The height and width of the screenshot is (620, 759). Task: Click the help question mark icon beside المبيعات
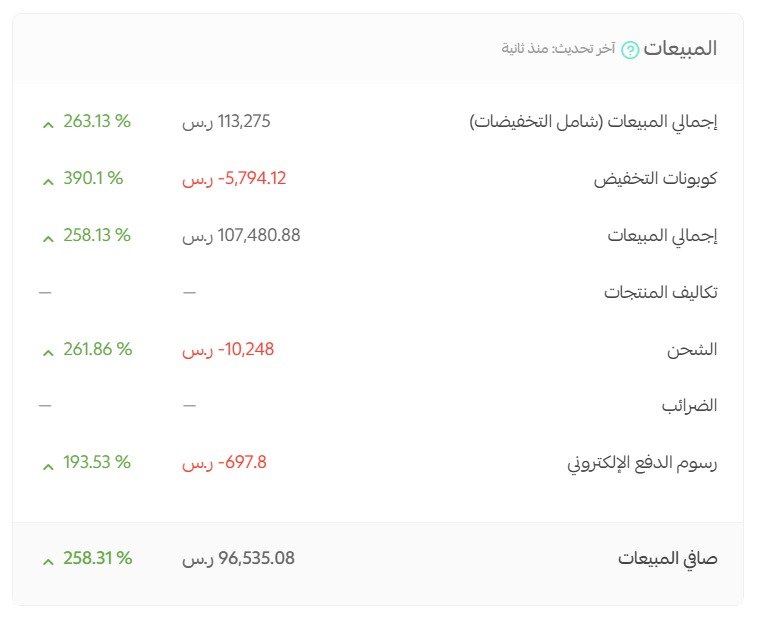pos(630,50)
